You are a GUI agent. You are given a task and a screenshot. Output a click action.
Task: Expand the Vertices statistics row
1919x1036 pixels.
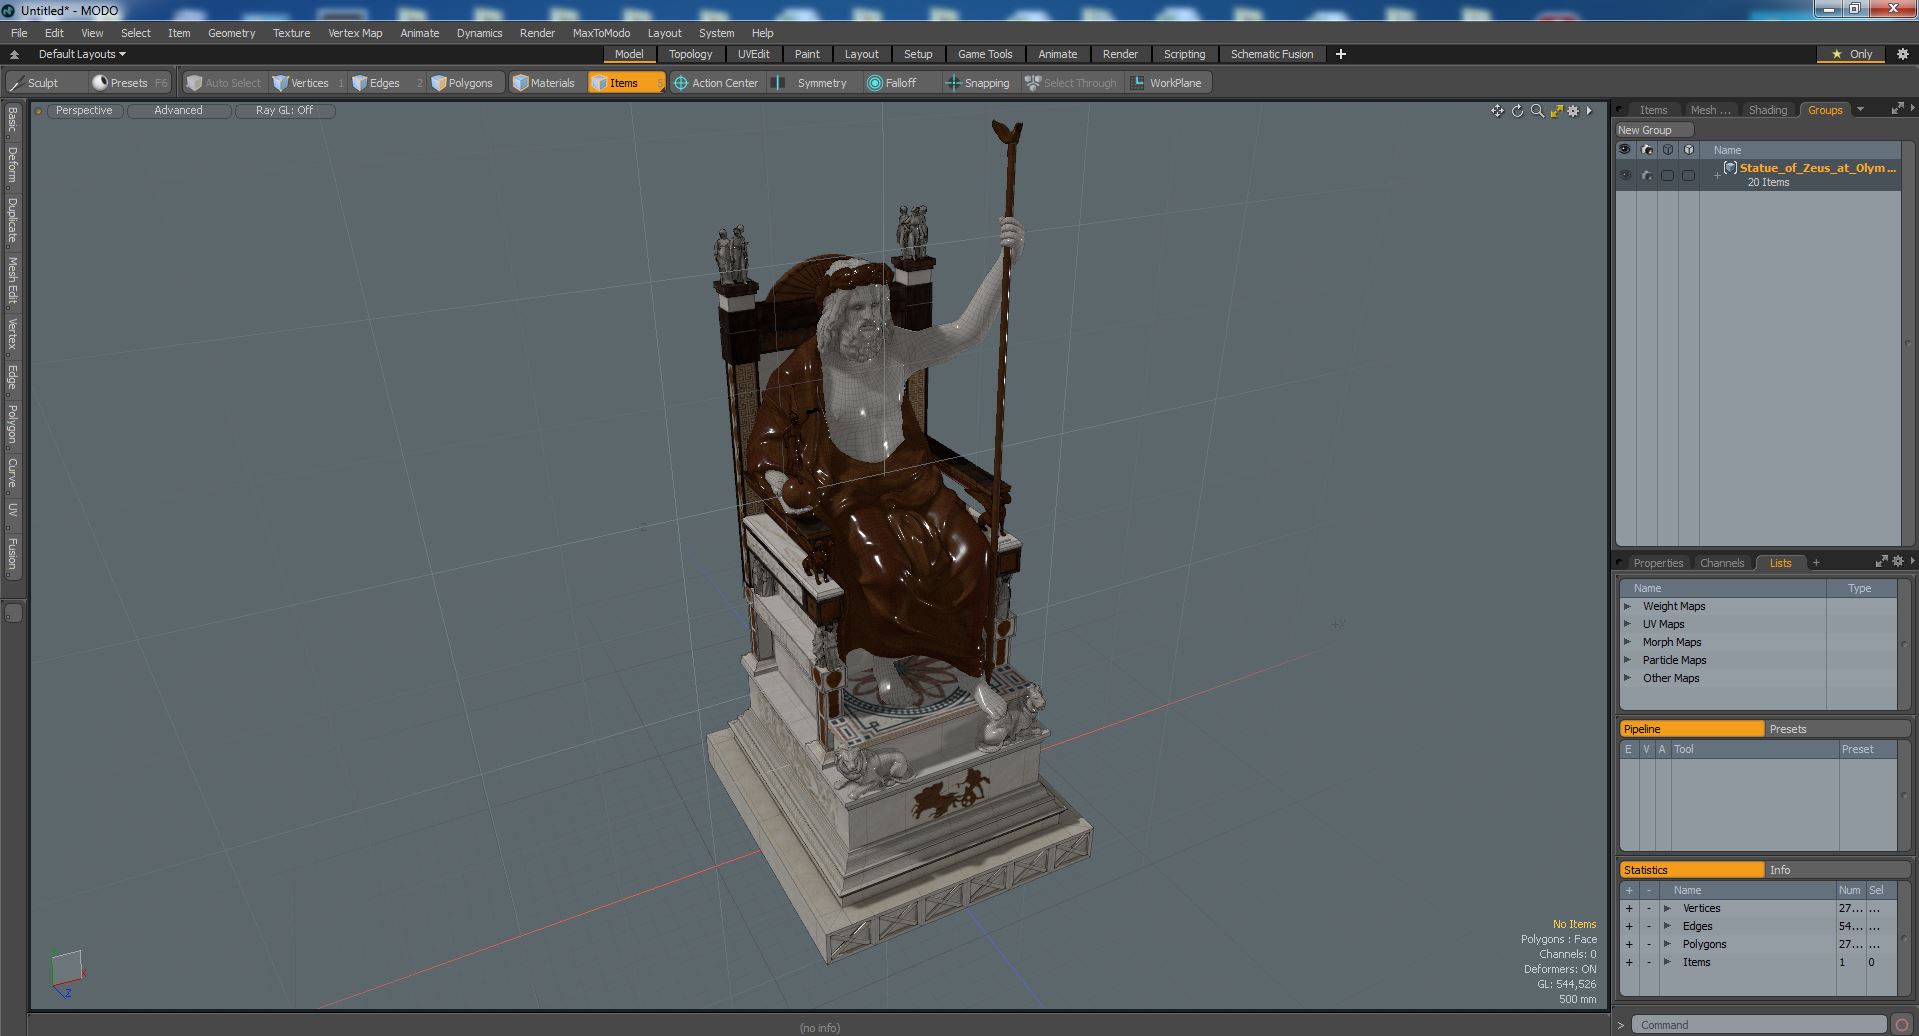pos(1667,908)
